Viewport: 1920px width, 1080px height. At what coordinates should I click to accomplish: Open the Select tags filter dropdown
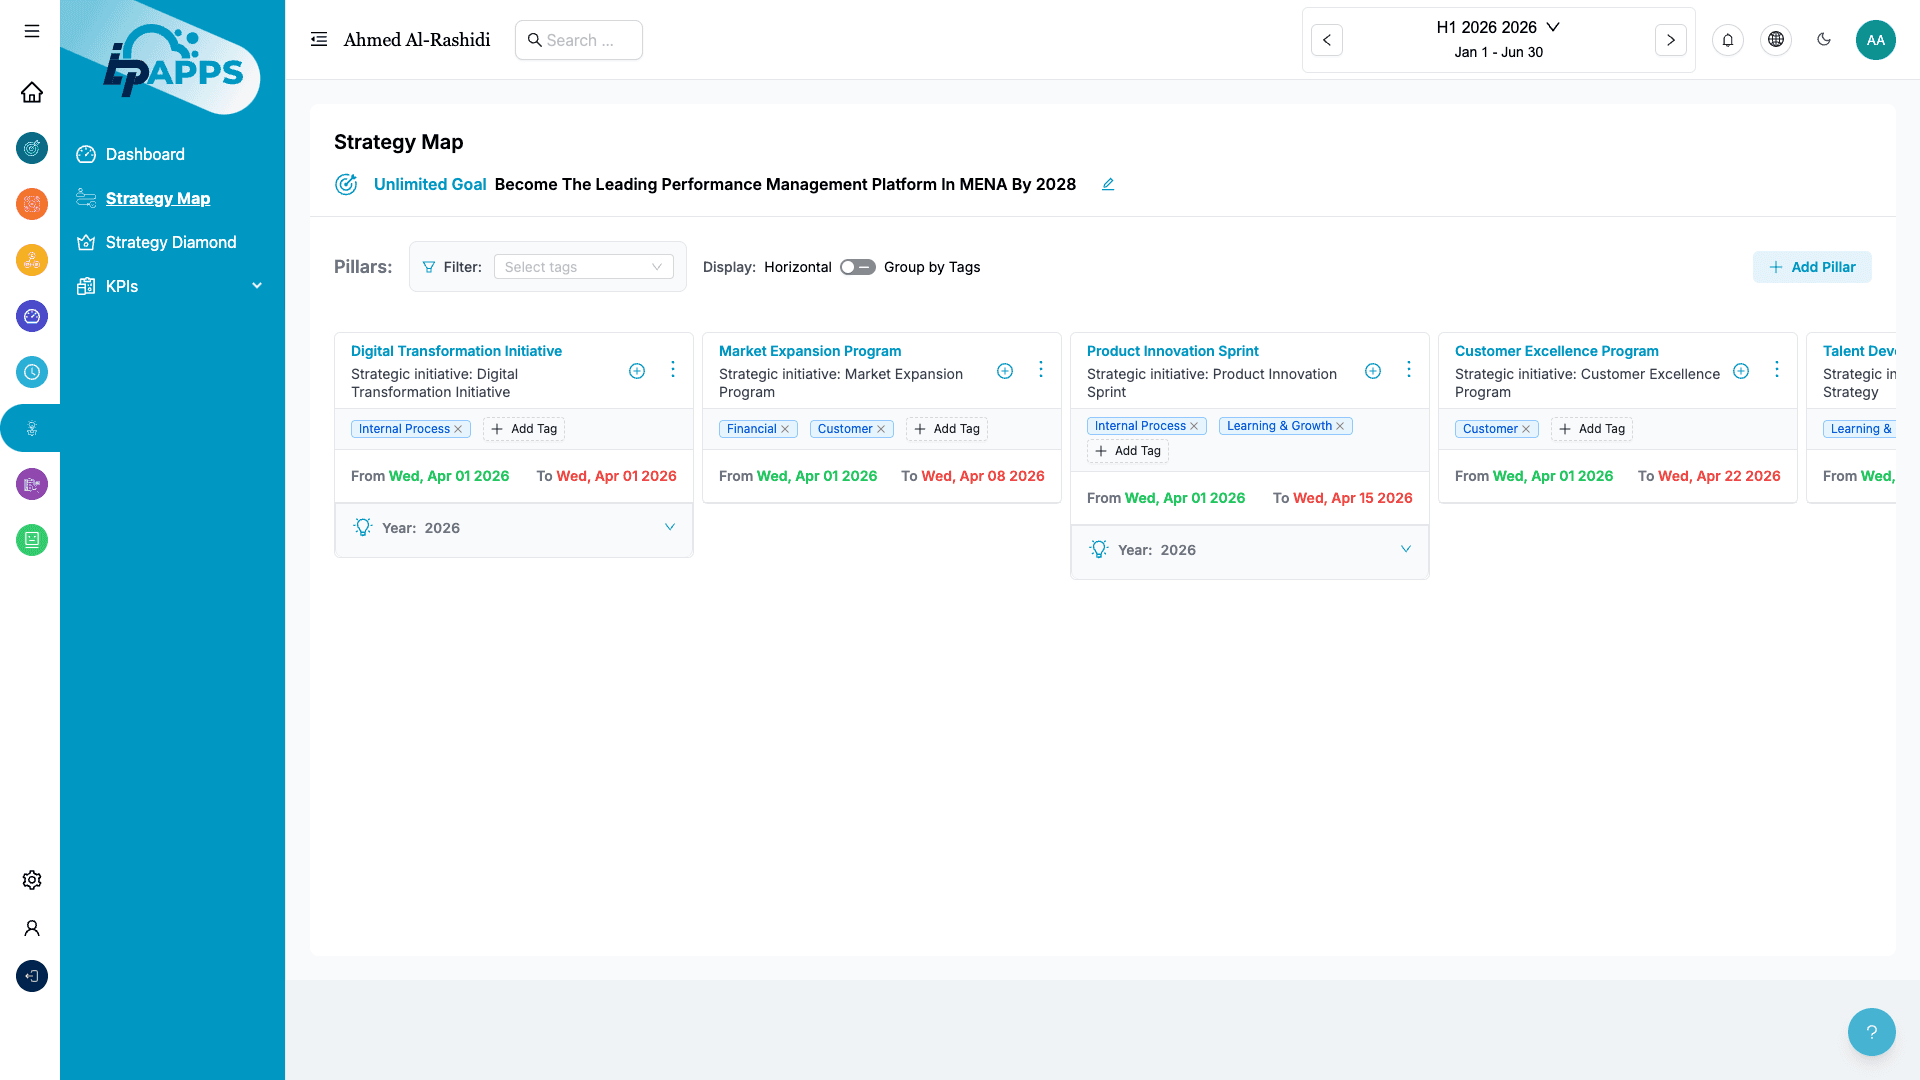[583, 267]
